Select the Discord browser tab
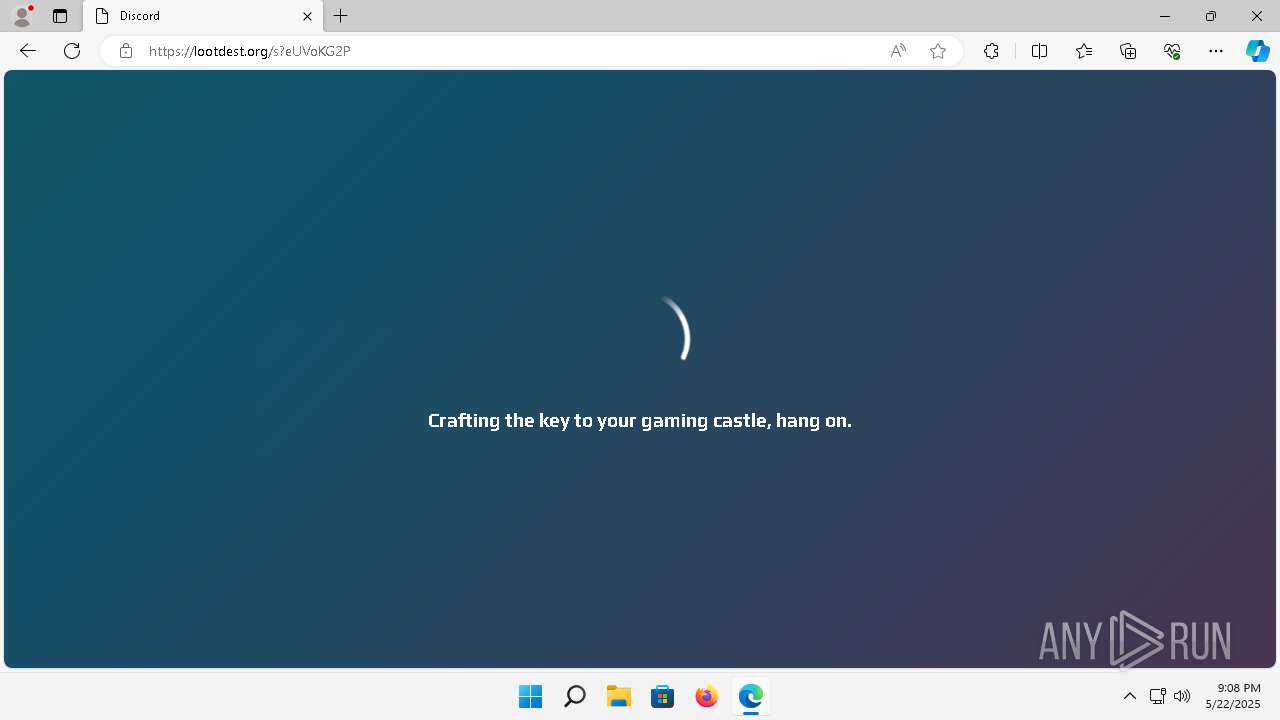Viewport: 1280px width, 720px height. [203, 16]
